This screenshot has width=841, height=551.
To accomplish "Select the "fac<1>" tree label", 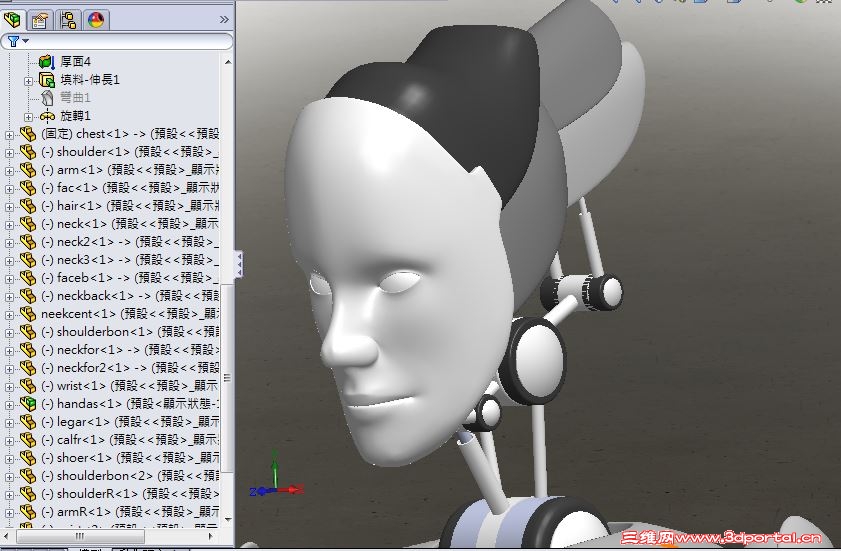I will pyautogui.click(x=77, y=188).
